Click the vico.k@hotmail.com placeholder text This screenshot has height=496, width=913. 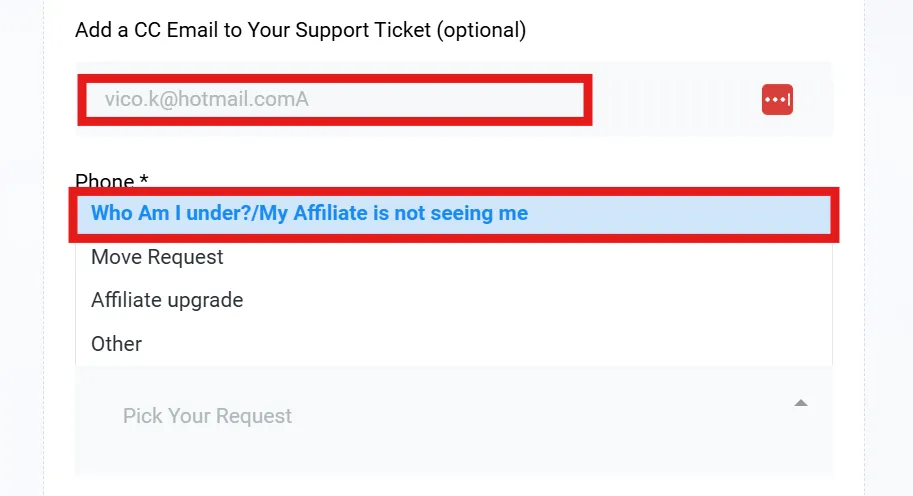pyautogui.click(x=207, y=100)
